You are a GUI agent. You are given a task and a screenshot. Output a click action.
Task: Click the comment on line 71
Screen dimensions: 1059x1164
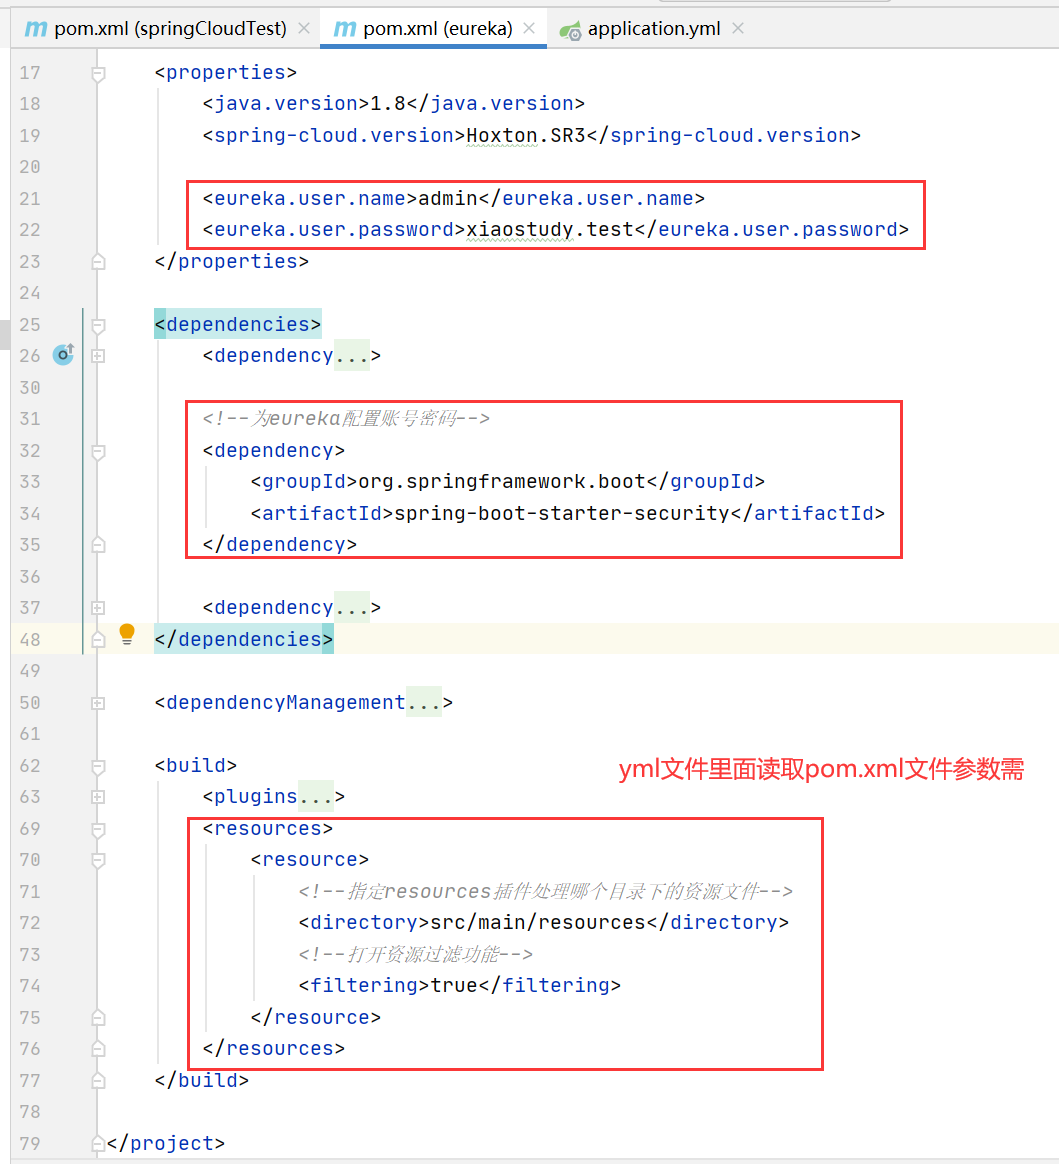point(545,891)
